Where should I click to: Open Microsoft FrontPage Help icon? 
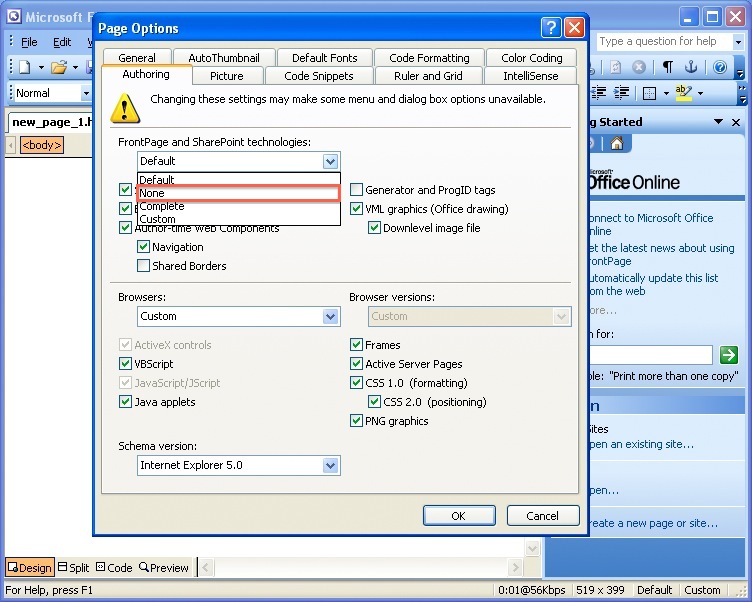719,67
